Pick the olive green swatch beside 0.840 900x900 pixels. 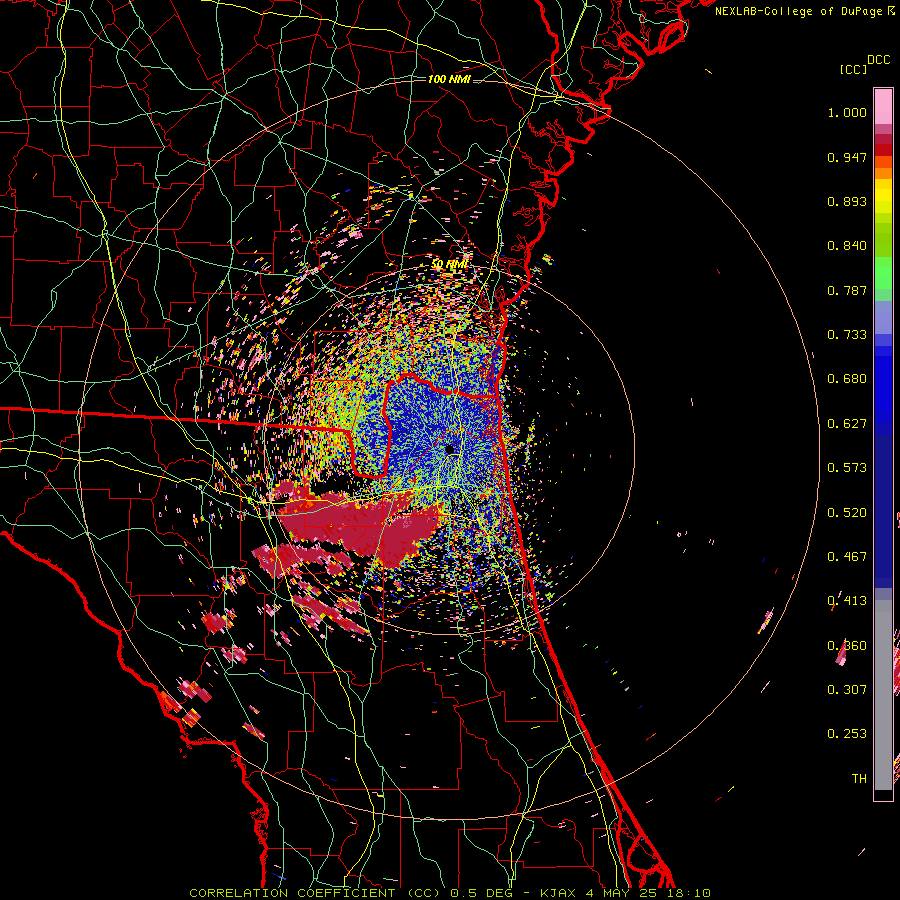coord(883,240)
